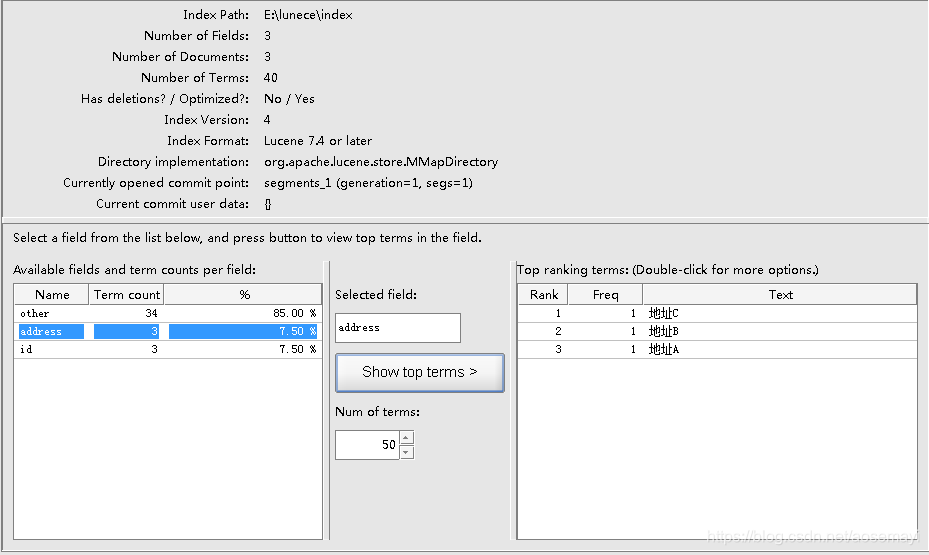Click the Index Version value 4

267,120
